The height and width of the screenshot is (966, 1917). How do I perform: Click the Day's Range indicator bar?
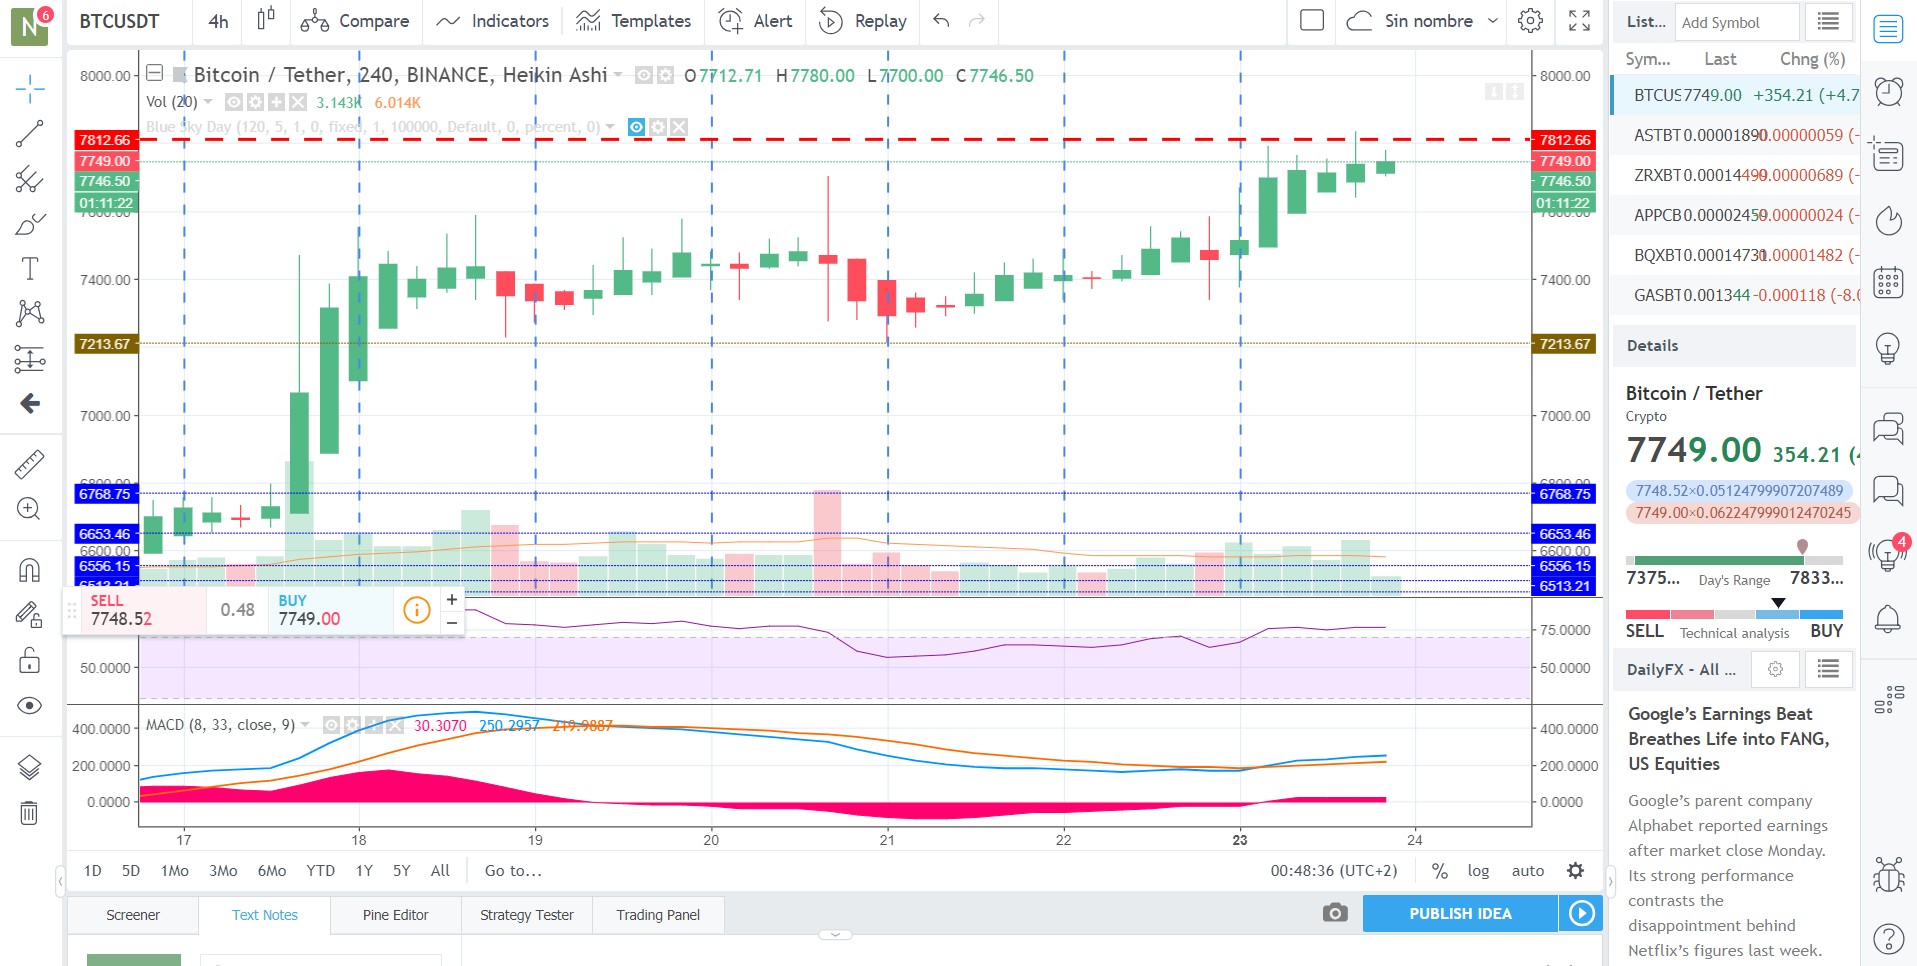coord(1734,560)
